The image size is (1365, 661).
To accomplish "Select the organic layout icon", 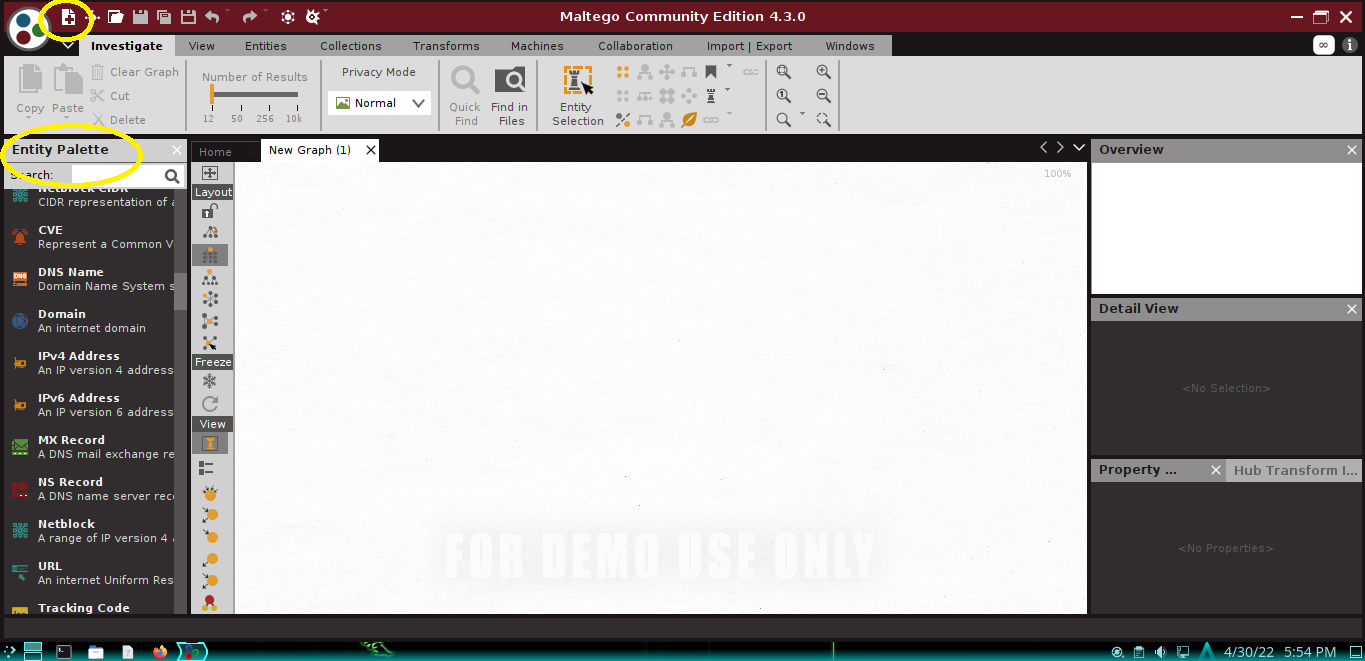I will point(210,320).
